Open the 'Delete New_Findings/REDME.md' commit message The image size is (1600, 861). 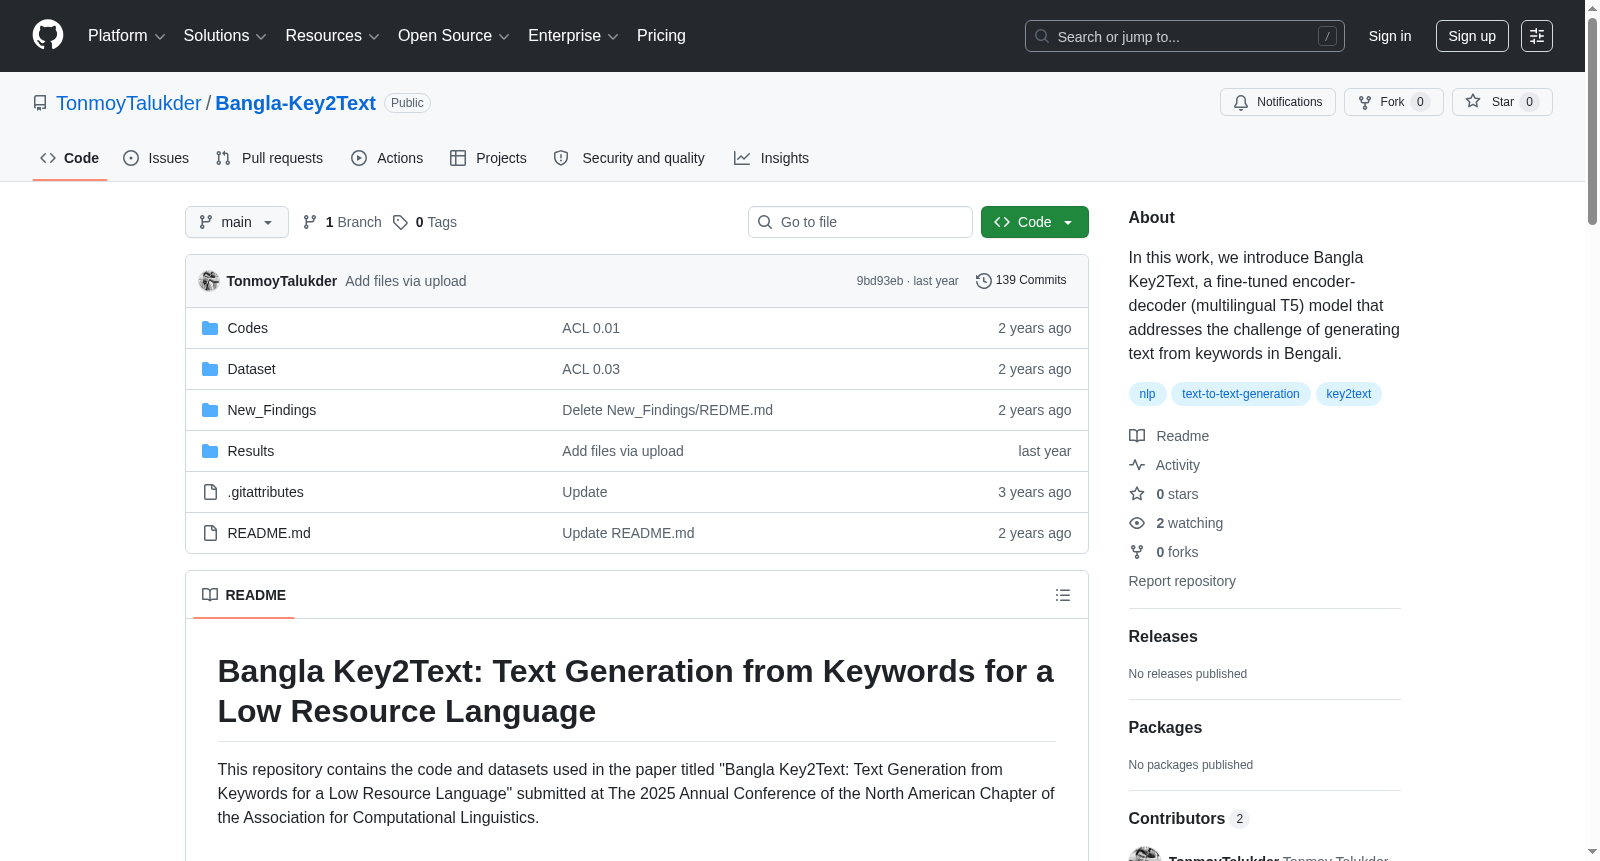[x=667, y=410]
